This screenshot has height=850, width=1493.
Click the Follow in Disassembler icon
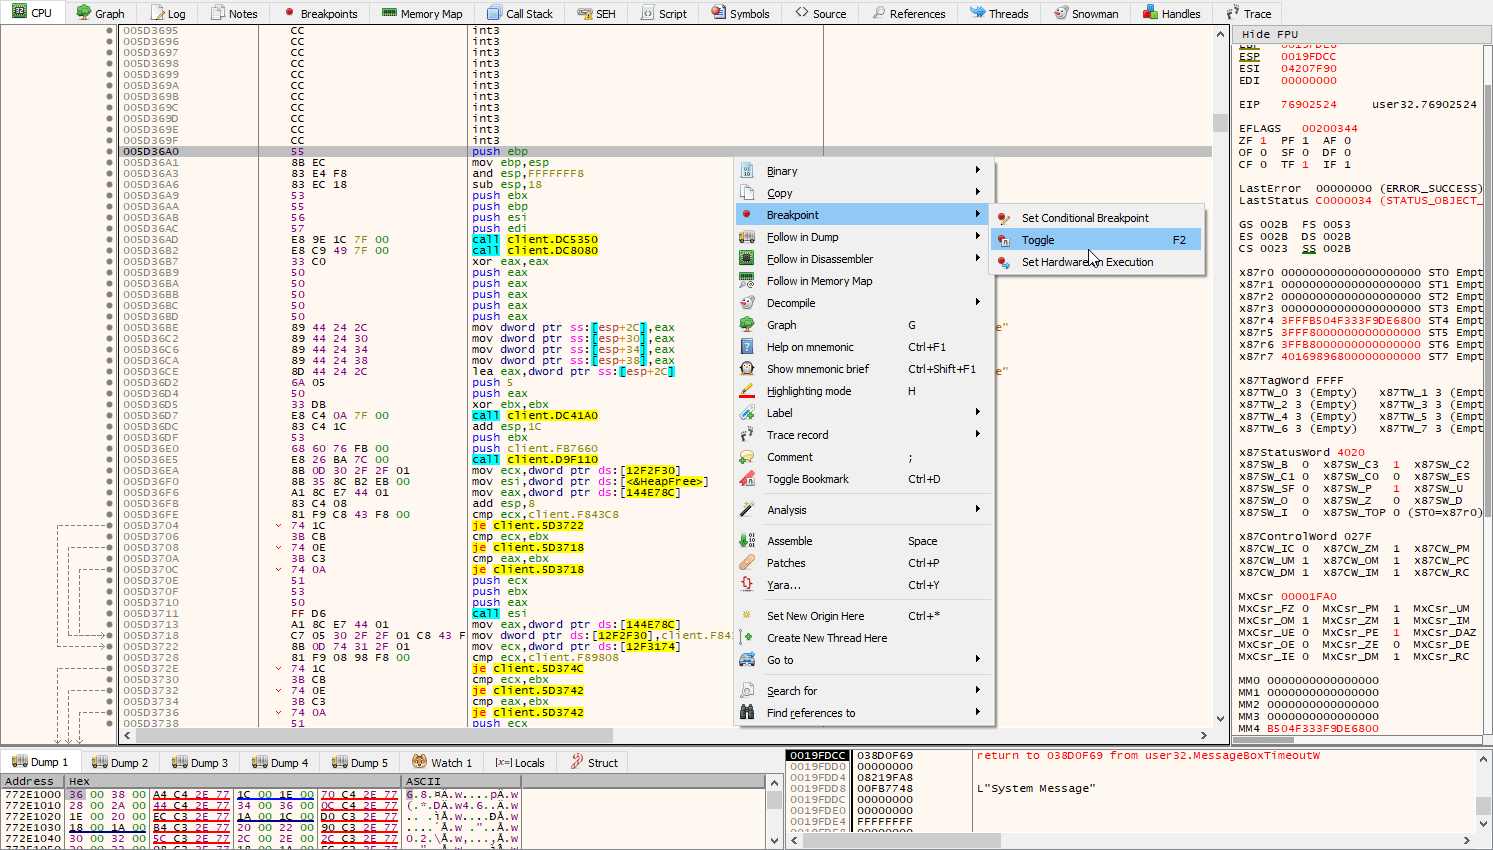[x=747, y=259]
